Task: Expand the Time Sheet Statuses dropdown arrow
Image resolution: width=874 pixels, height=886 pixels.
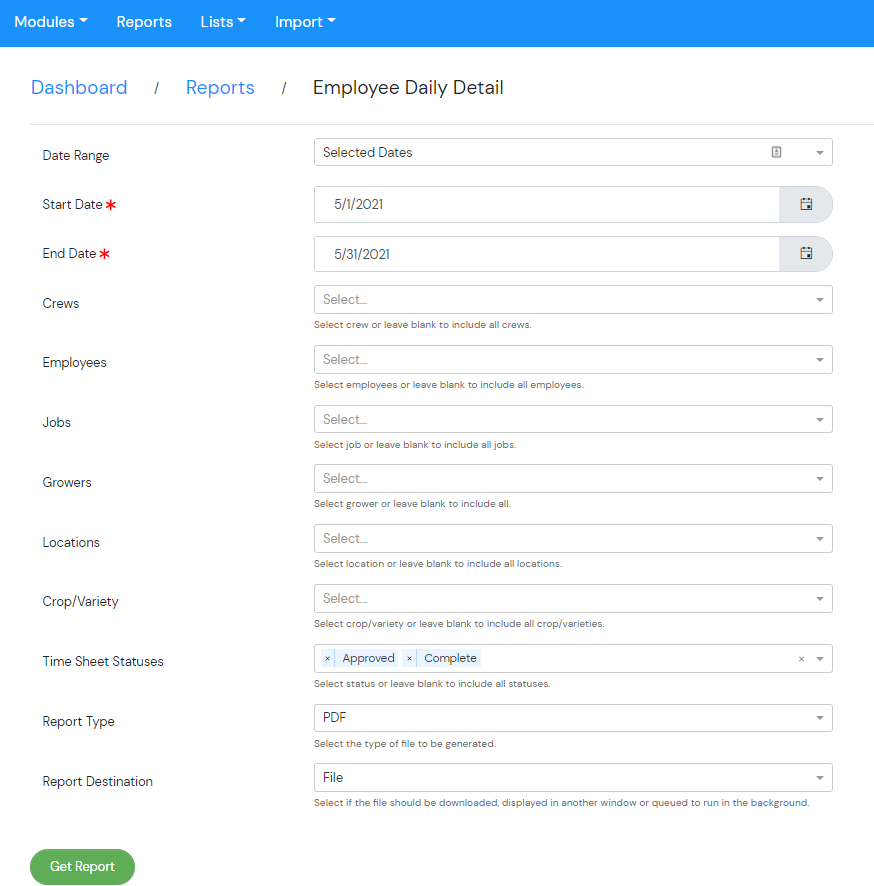Action: click(x=820, y=659)
